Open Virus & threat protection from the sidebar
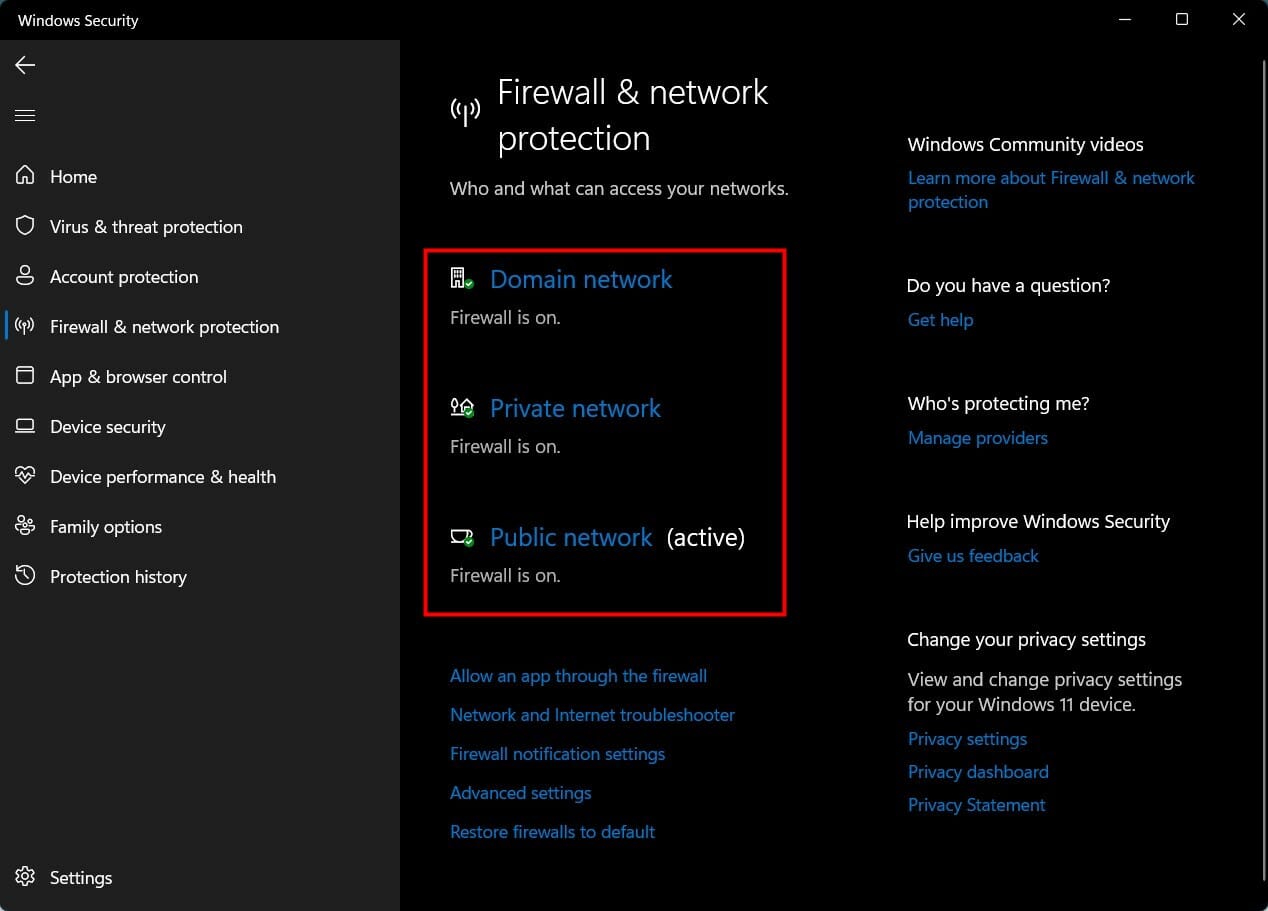This screenshot has height=911, width=1268. [146, 226]
